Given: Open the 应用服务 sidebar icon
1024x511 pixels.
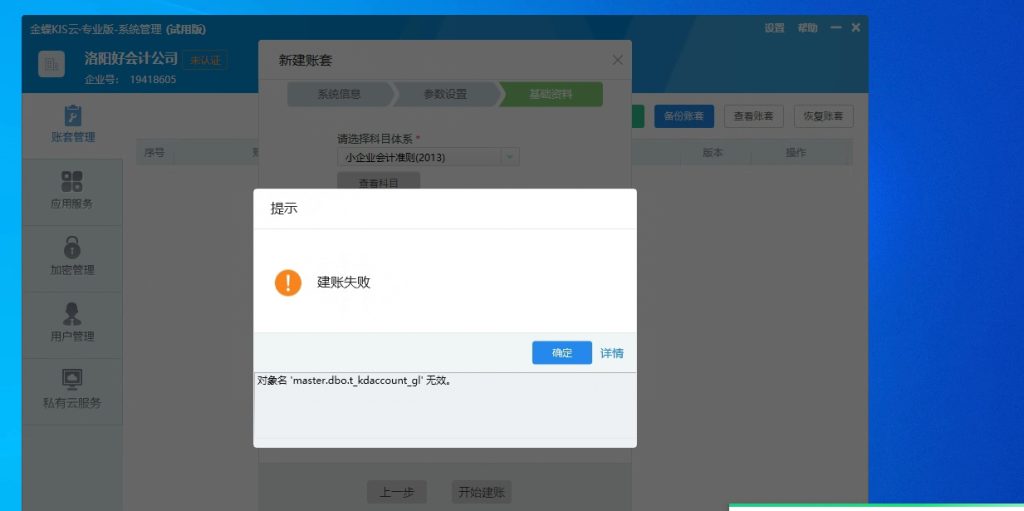Looking at the screenshot, I should pyautogui.click(x=72, y=182).
